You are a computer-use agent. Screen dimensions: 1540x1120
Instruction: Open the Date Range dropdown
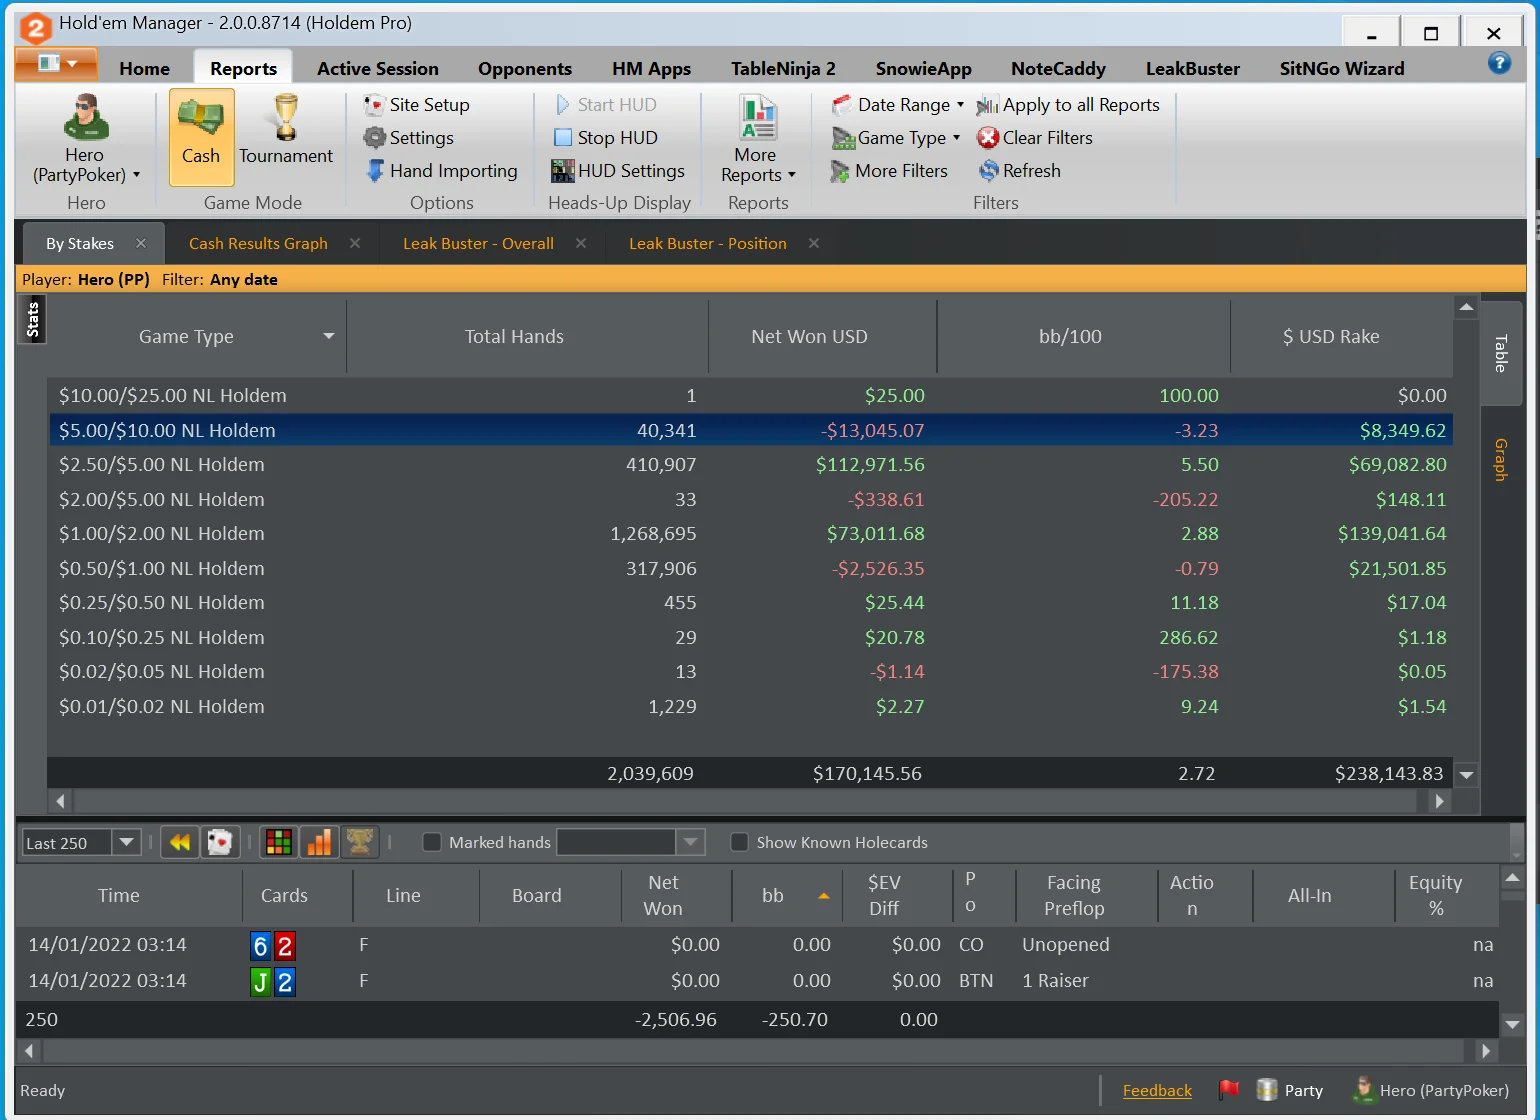(x=898, y=105)
